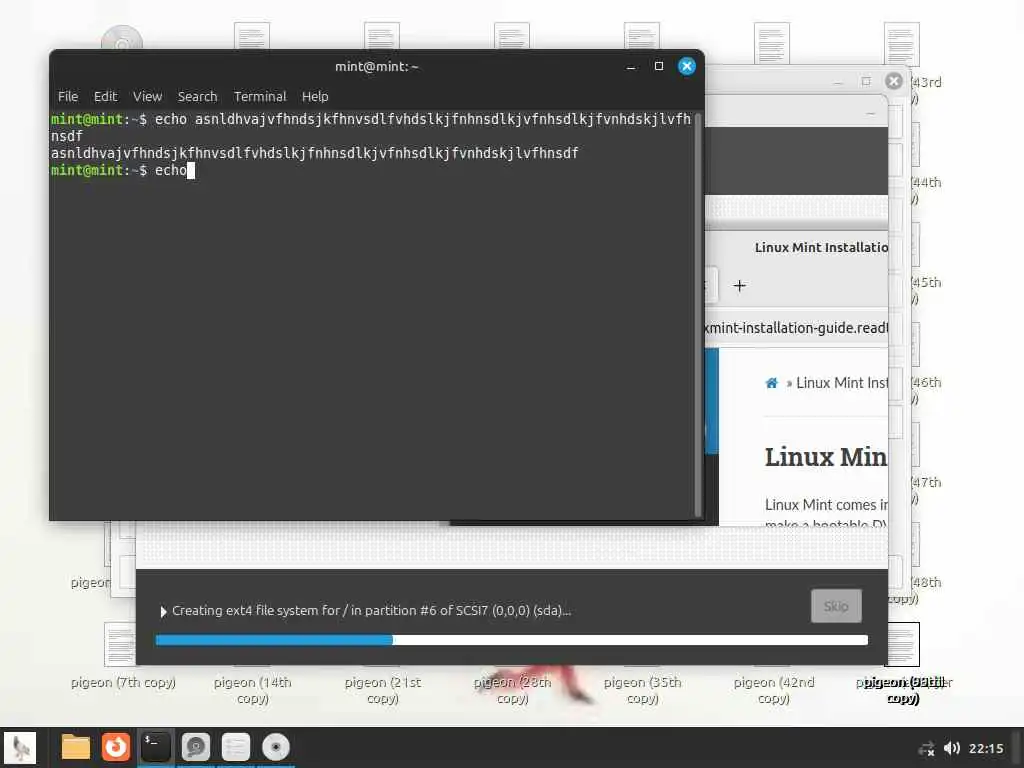Launch Firefox from the taskbar

(116, 748)
